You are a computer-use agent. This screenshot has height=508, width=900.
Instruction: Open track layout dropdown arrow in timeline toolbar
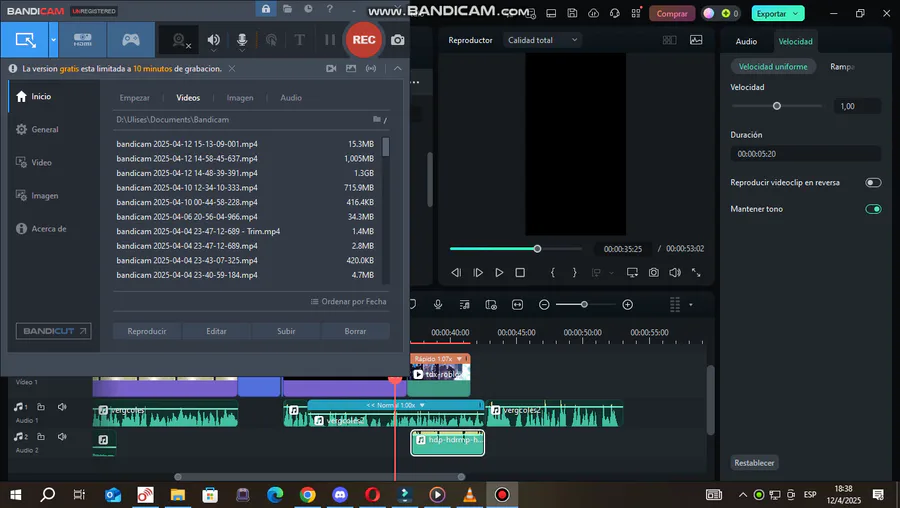(x=690, y=305)
